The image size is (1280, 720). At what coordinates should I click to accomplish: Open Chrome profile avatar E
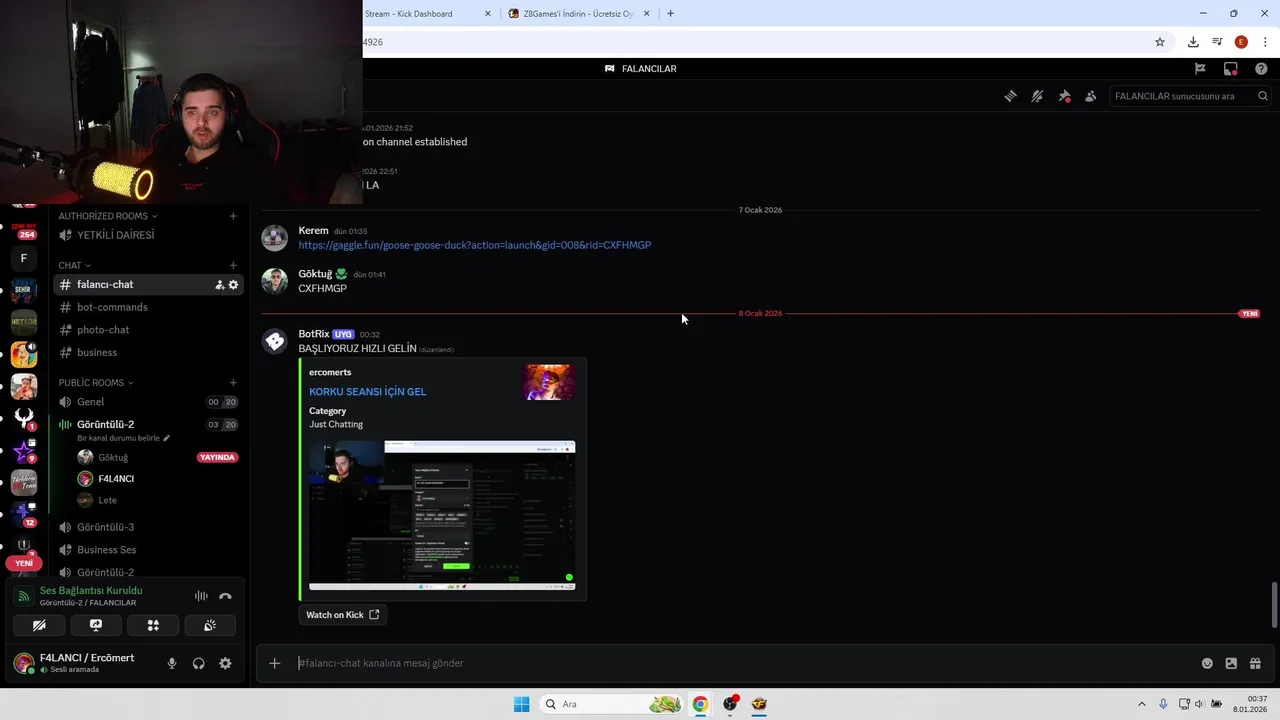[1241, 42]
